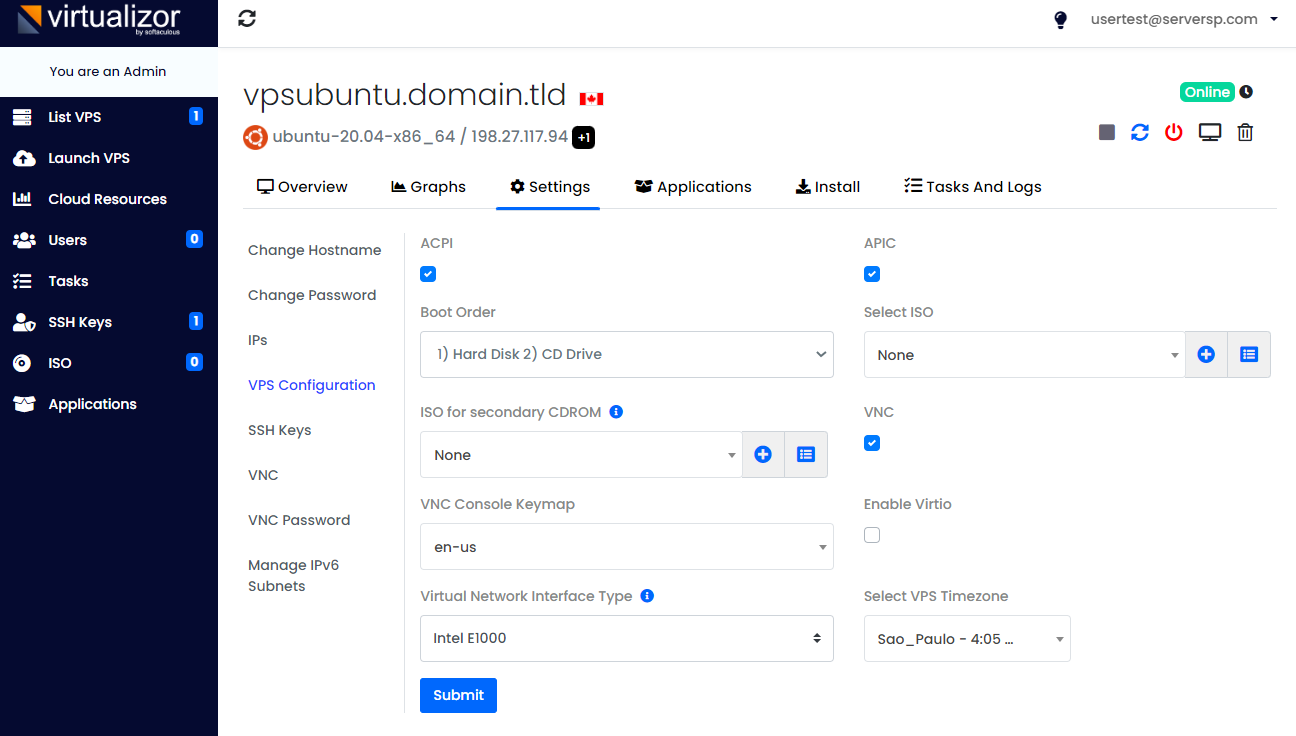Click the Users group icon
The width and height of the screenshot is (1296, 736).
click(23, 240)
